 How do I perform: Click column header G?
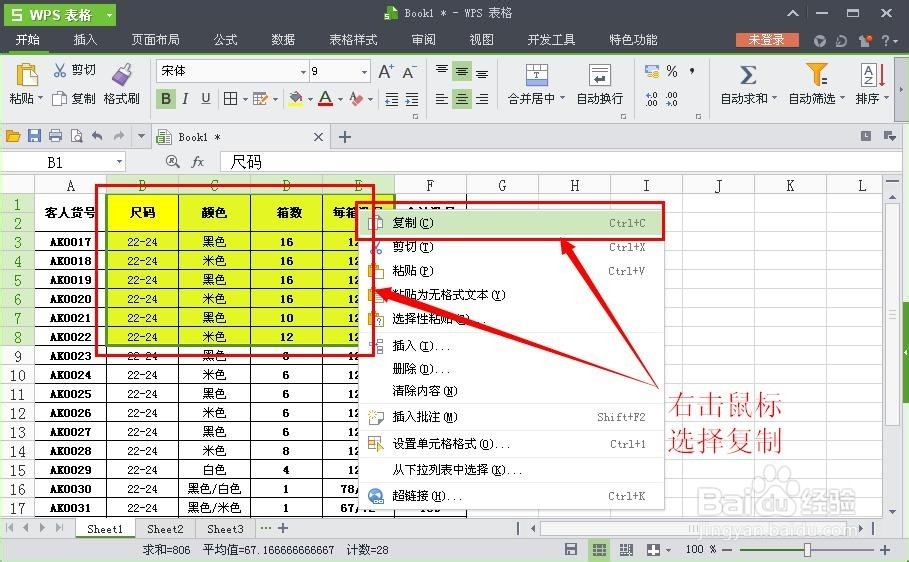(502, 185)
